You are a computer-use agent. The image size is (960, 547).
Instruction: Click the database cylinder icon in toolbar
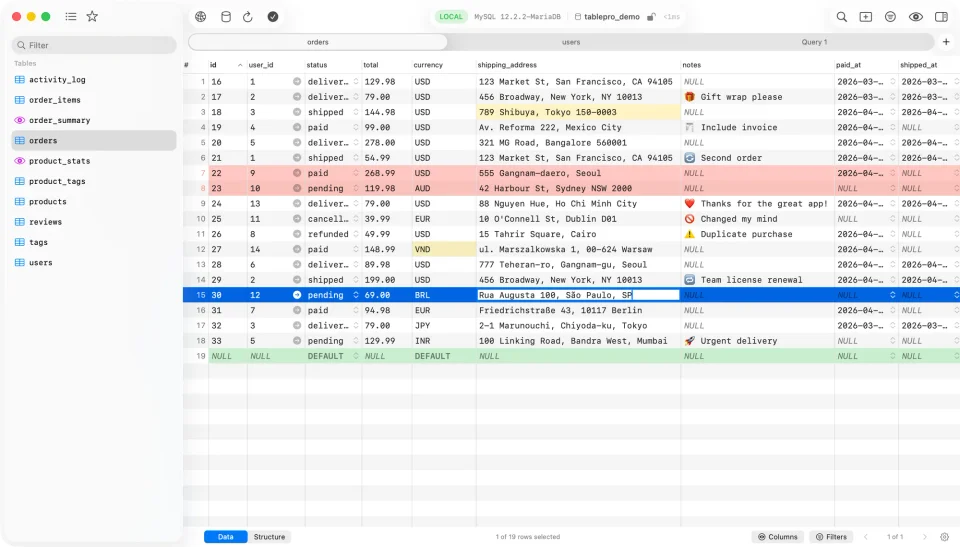pos(225,17)
